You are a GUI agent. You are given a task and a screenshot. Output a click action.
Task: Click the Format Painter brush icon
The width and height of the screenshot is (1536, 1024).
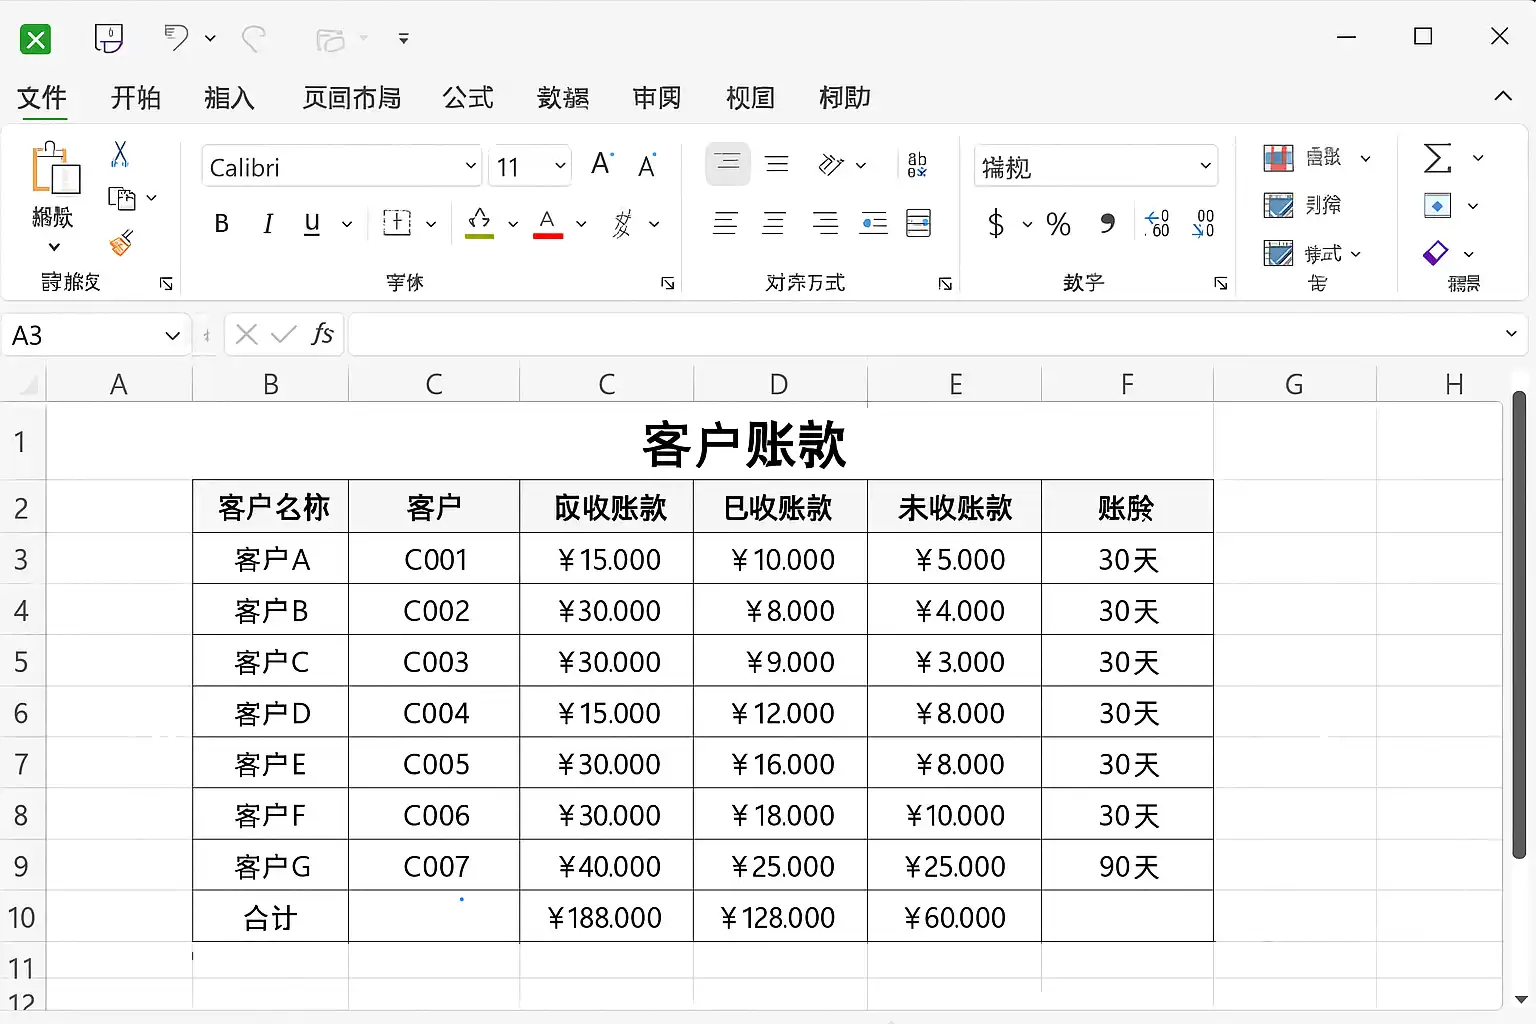click(x=121, y=243)
